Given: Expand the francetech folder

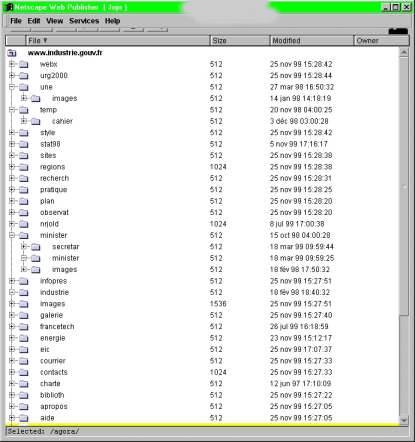Looking at the screenshot, I should pos(12,326).
